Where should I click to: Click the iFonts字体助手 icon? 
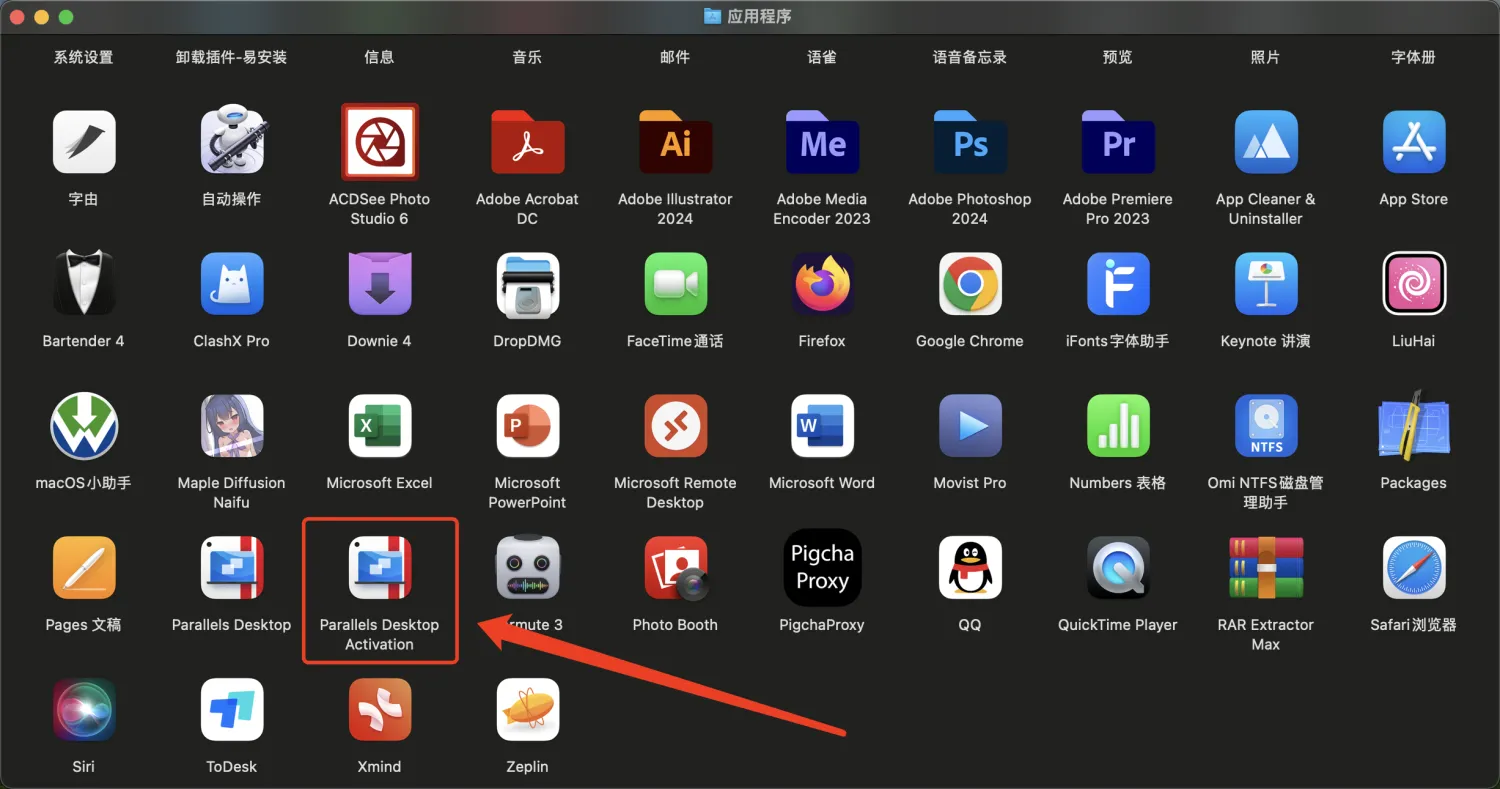[1118, 284]
